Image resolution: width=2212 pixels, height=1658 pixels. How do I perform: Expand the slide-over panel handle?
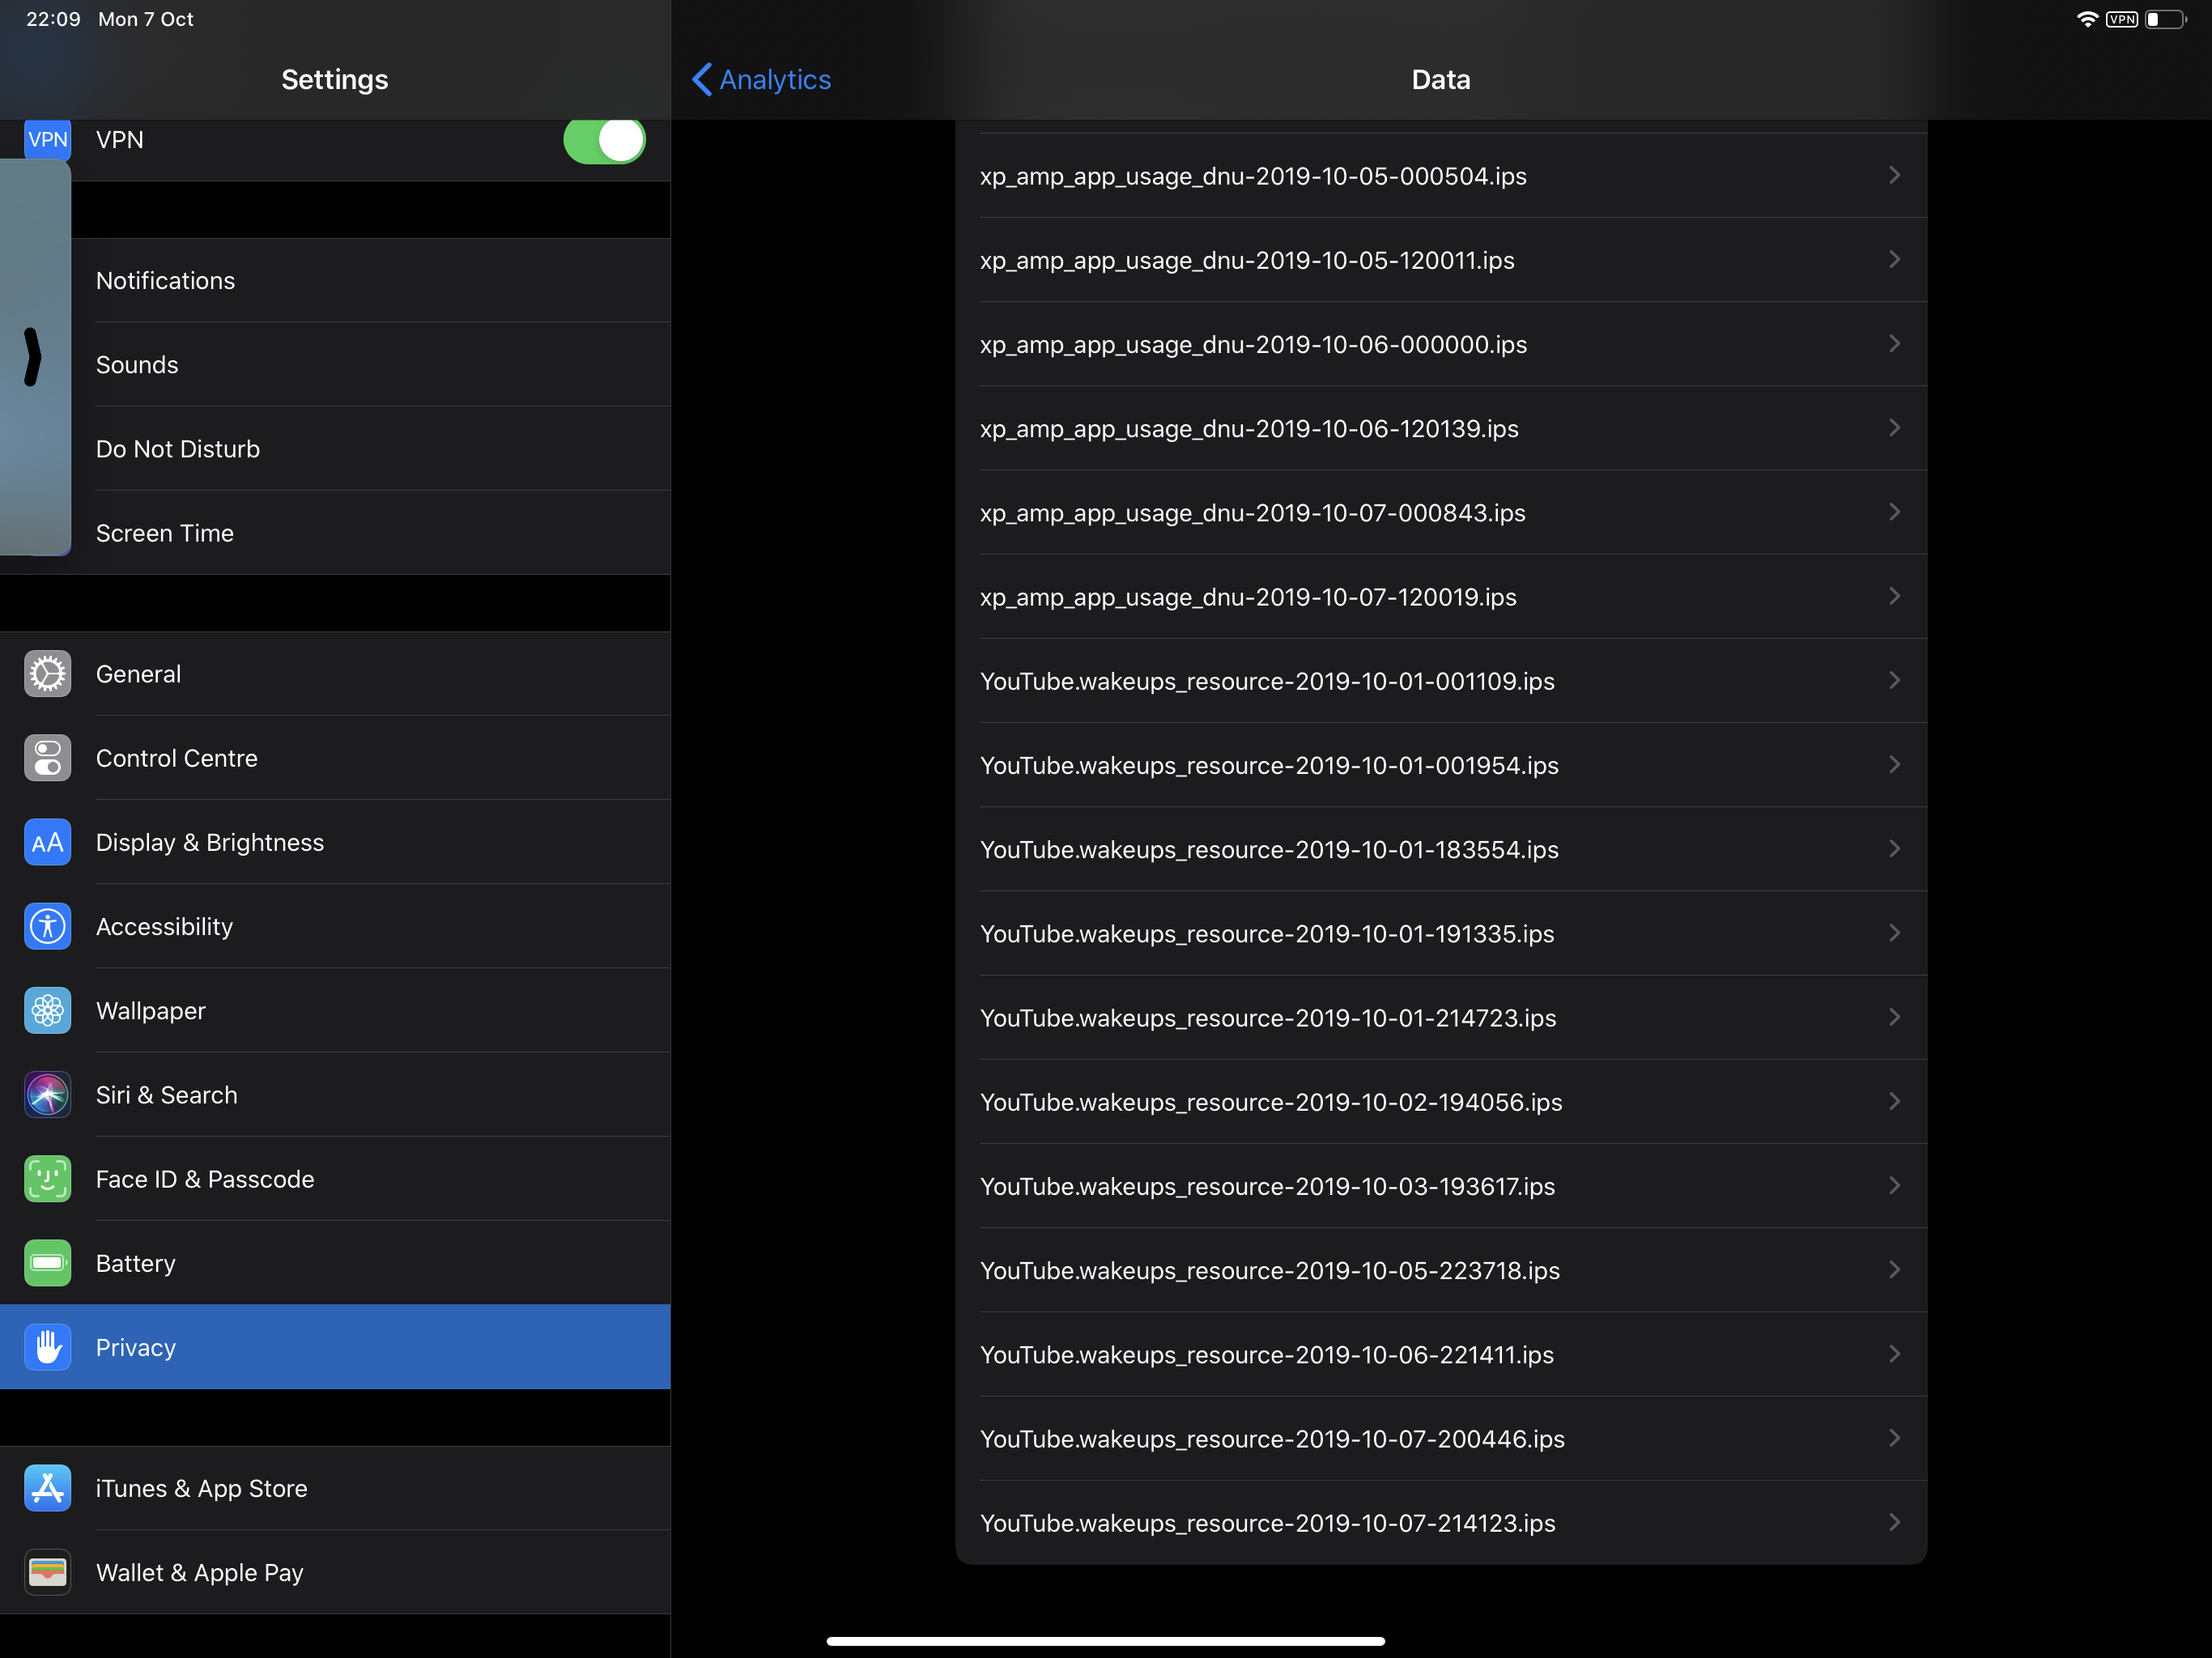(x=33, y=357)
